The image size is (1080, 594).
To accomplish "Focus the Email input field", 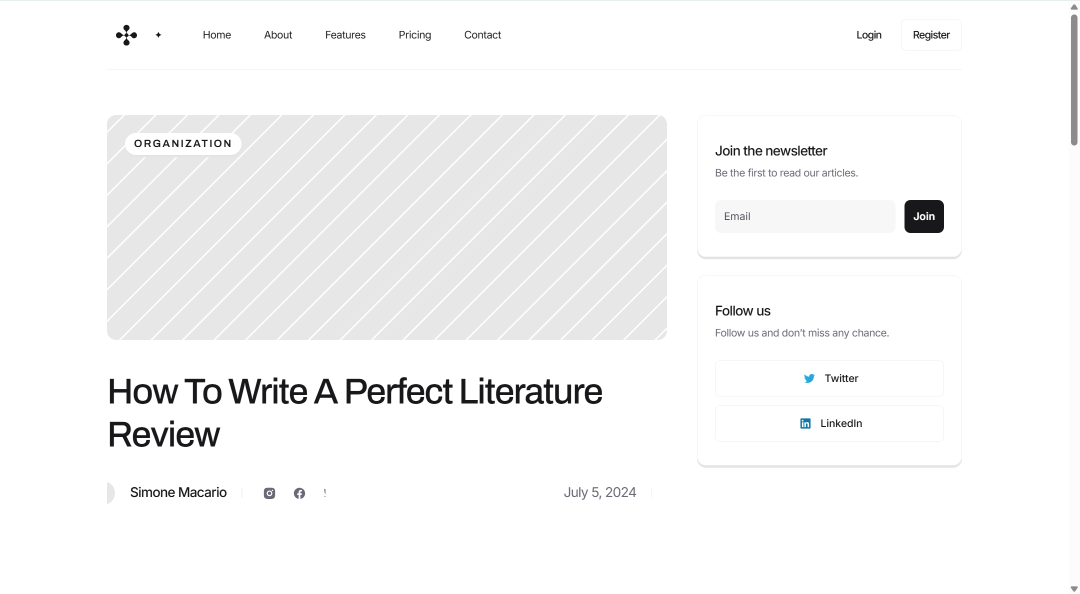I will [x=804, y=216].
